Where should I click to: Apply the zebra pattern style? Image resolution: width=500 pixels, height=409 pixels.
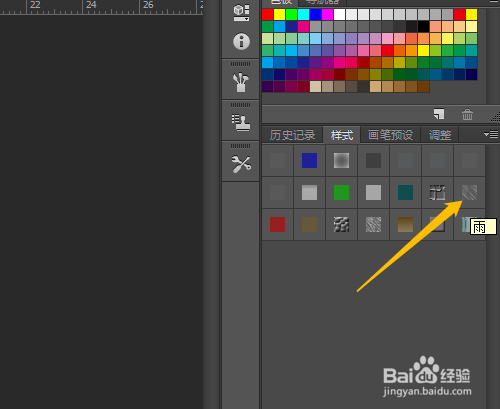(341, 224)
